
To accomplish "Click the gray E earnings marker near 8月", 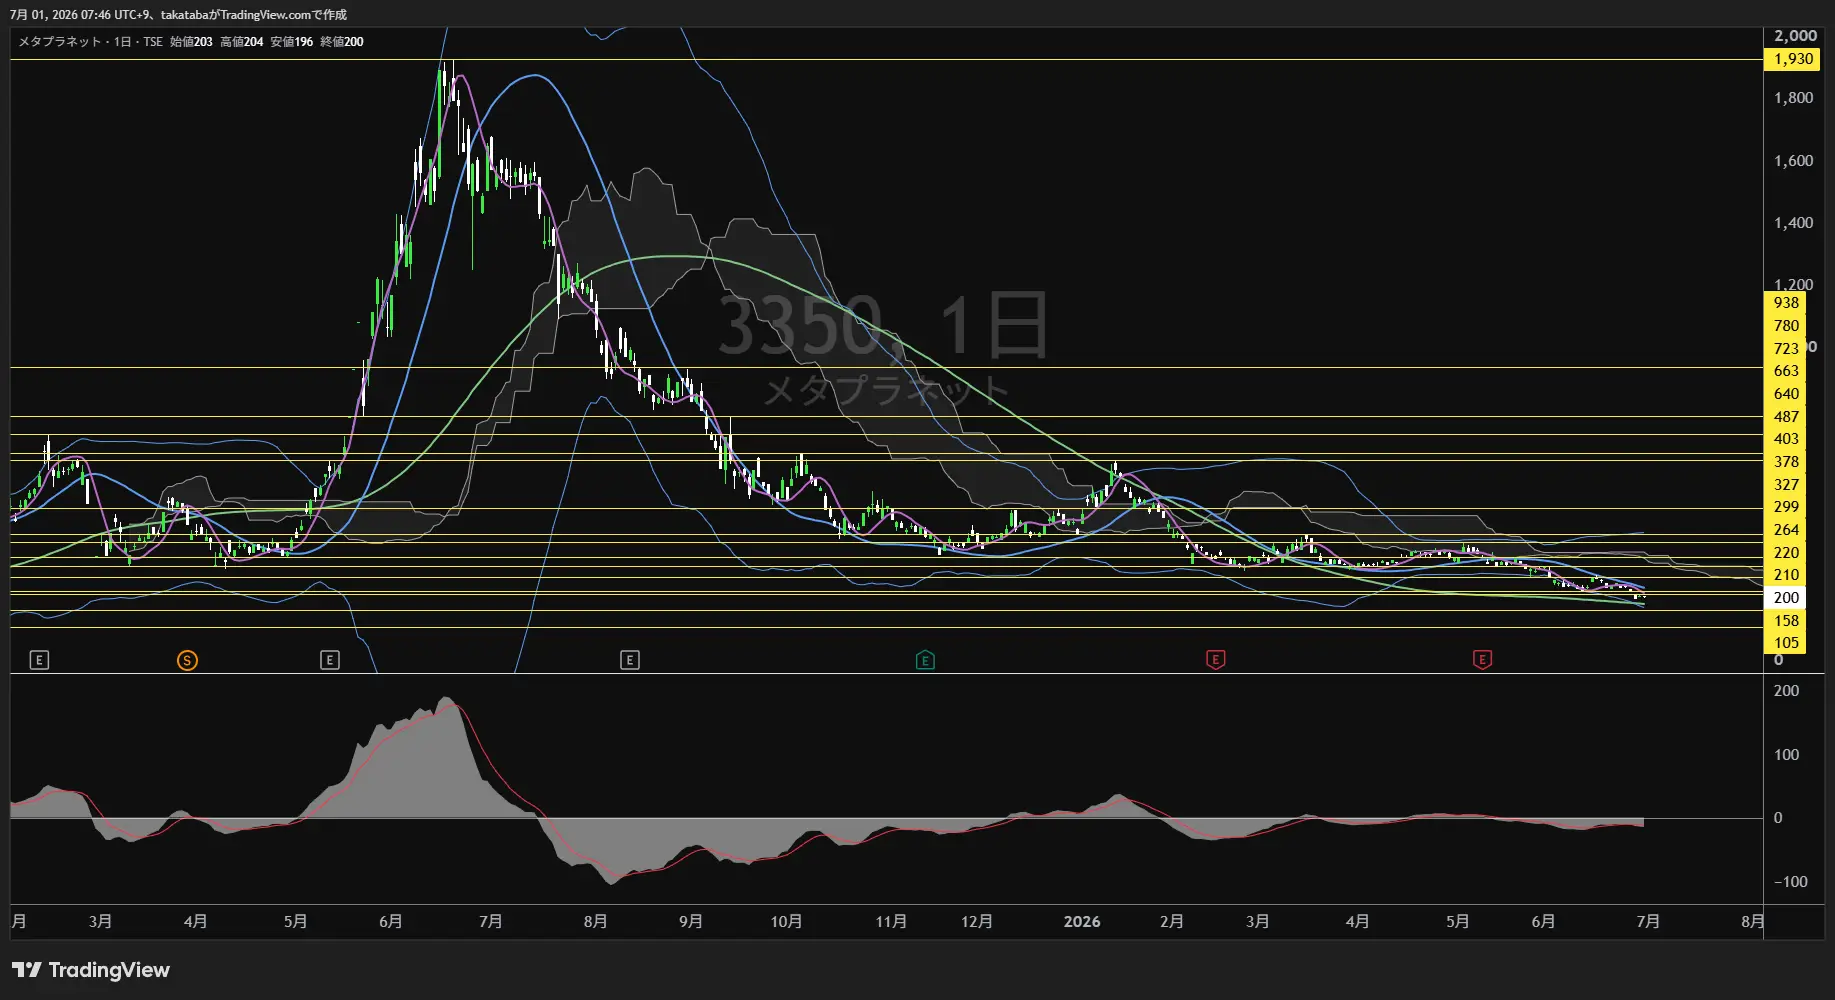I will (629, 660).
